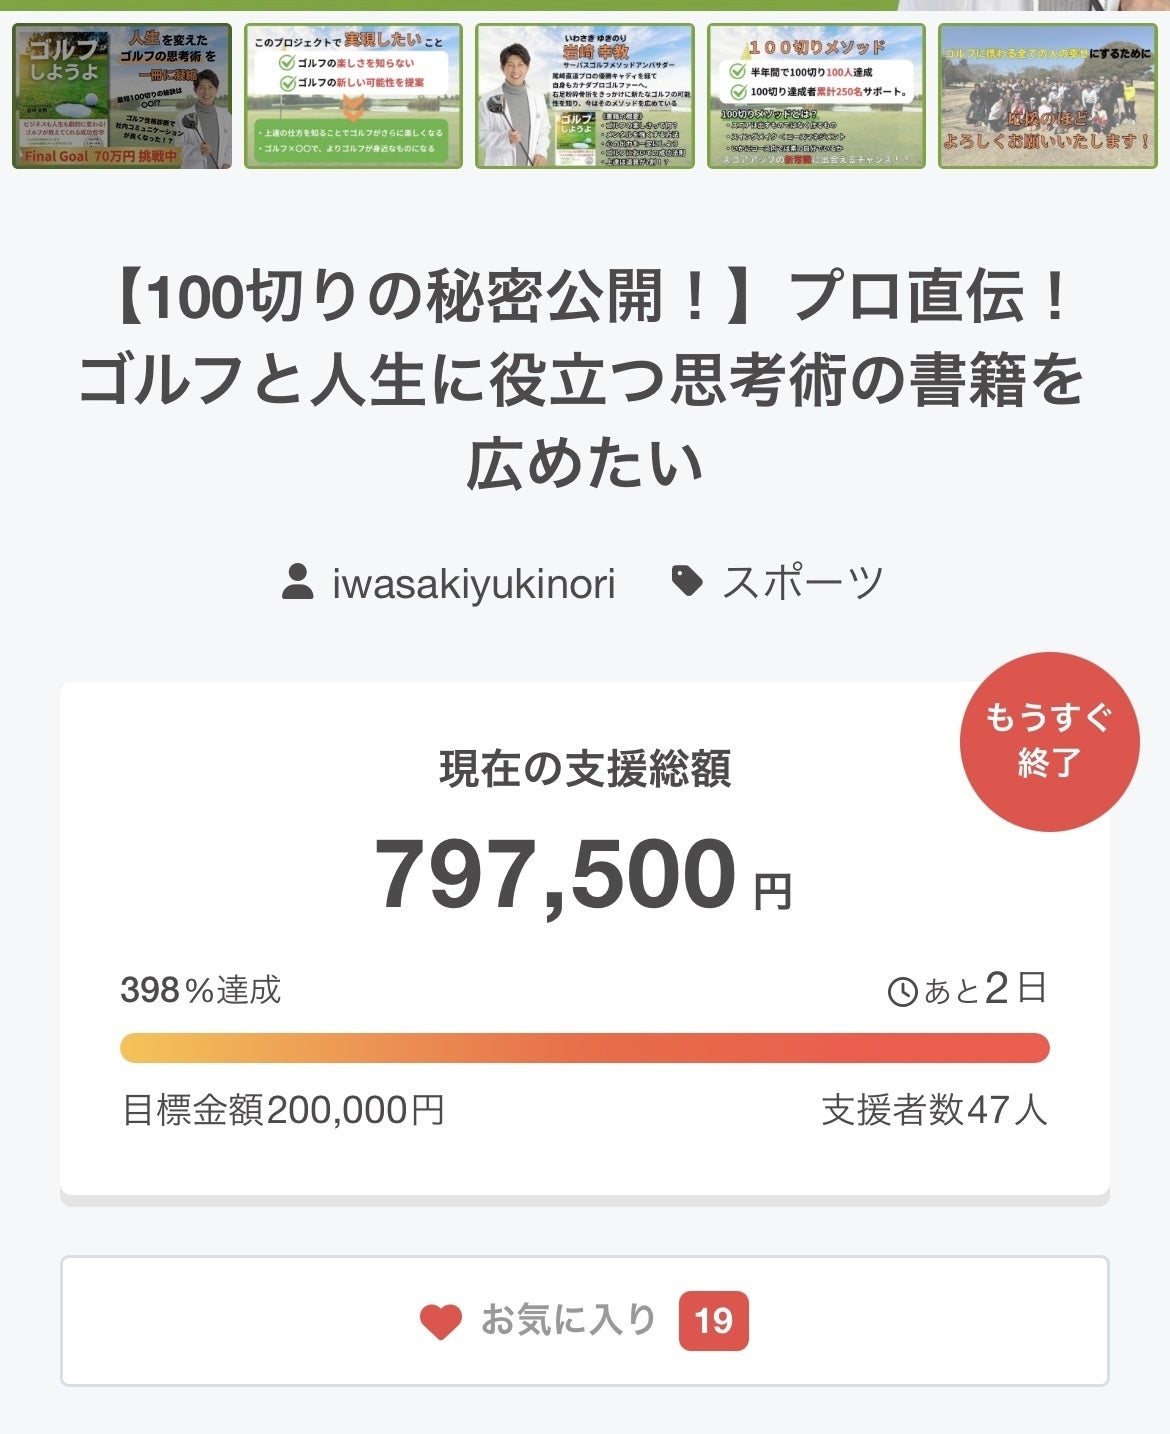
Task: Browse the スポーツ category link
Action: tap(803, 583)
